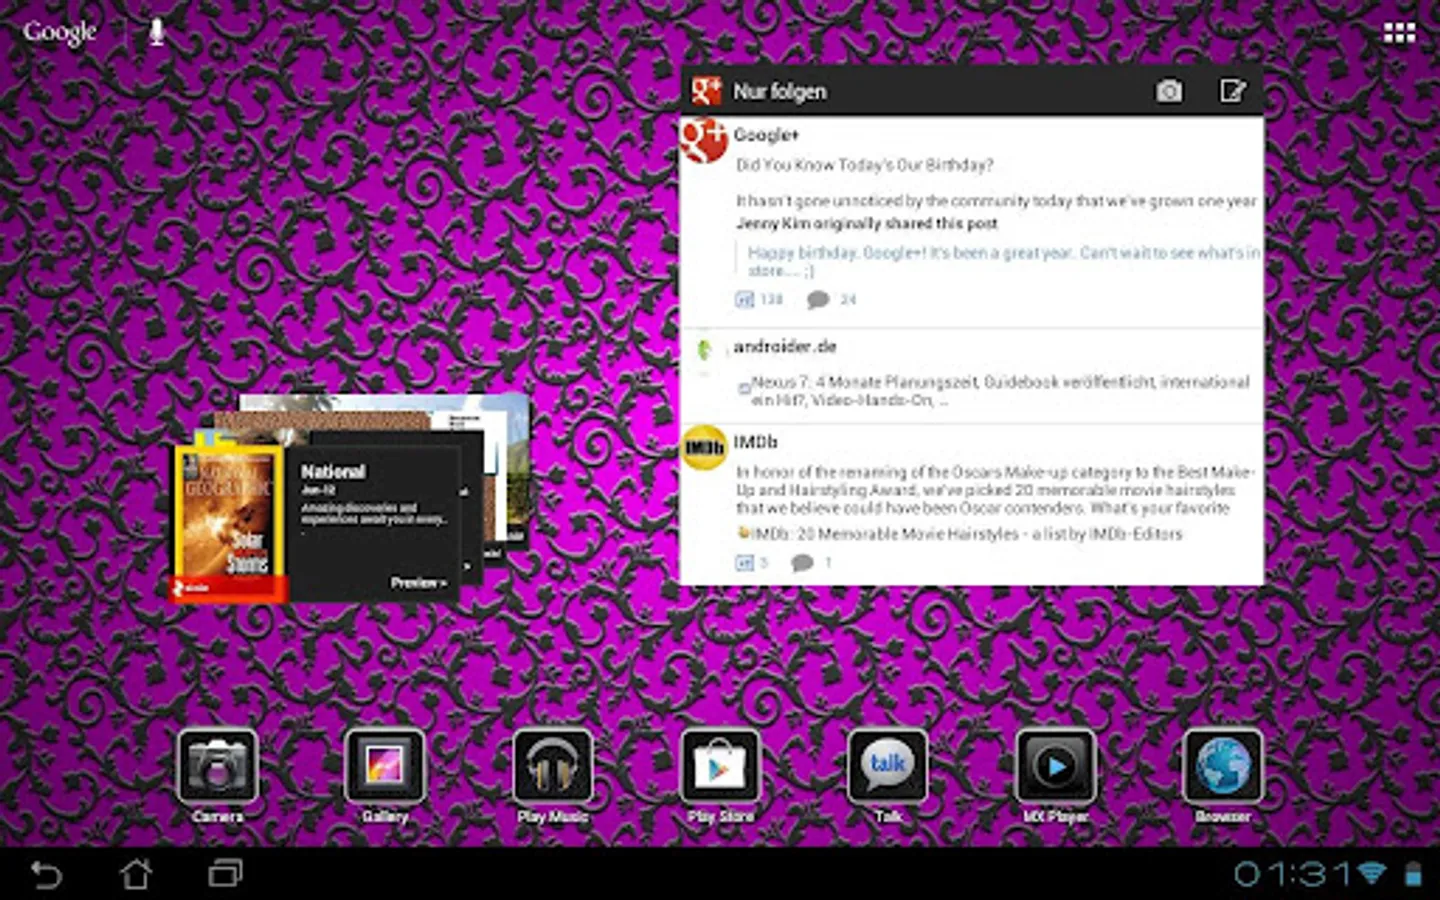The width and height of the screenshot is (1440, 900).
Task: Tap the Google+ logo in the widget header
Action: coord(706,91)
